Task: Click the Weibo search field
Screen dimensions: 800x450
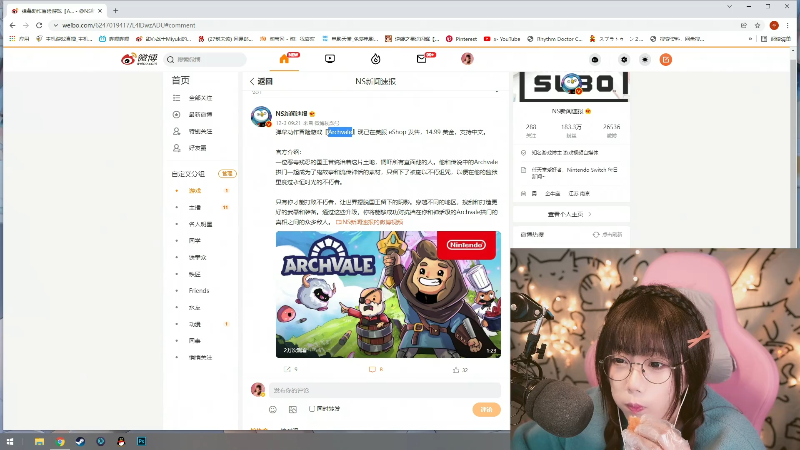Action: coord(205,60)
